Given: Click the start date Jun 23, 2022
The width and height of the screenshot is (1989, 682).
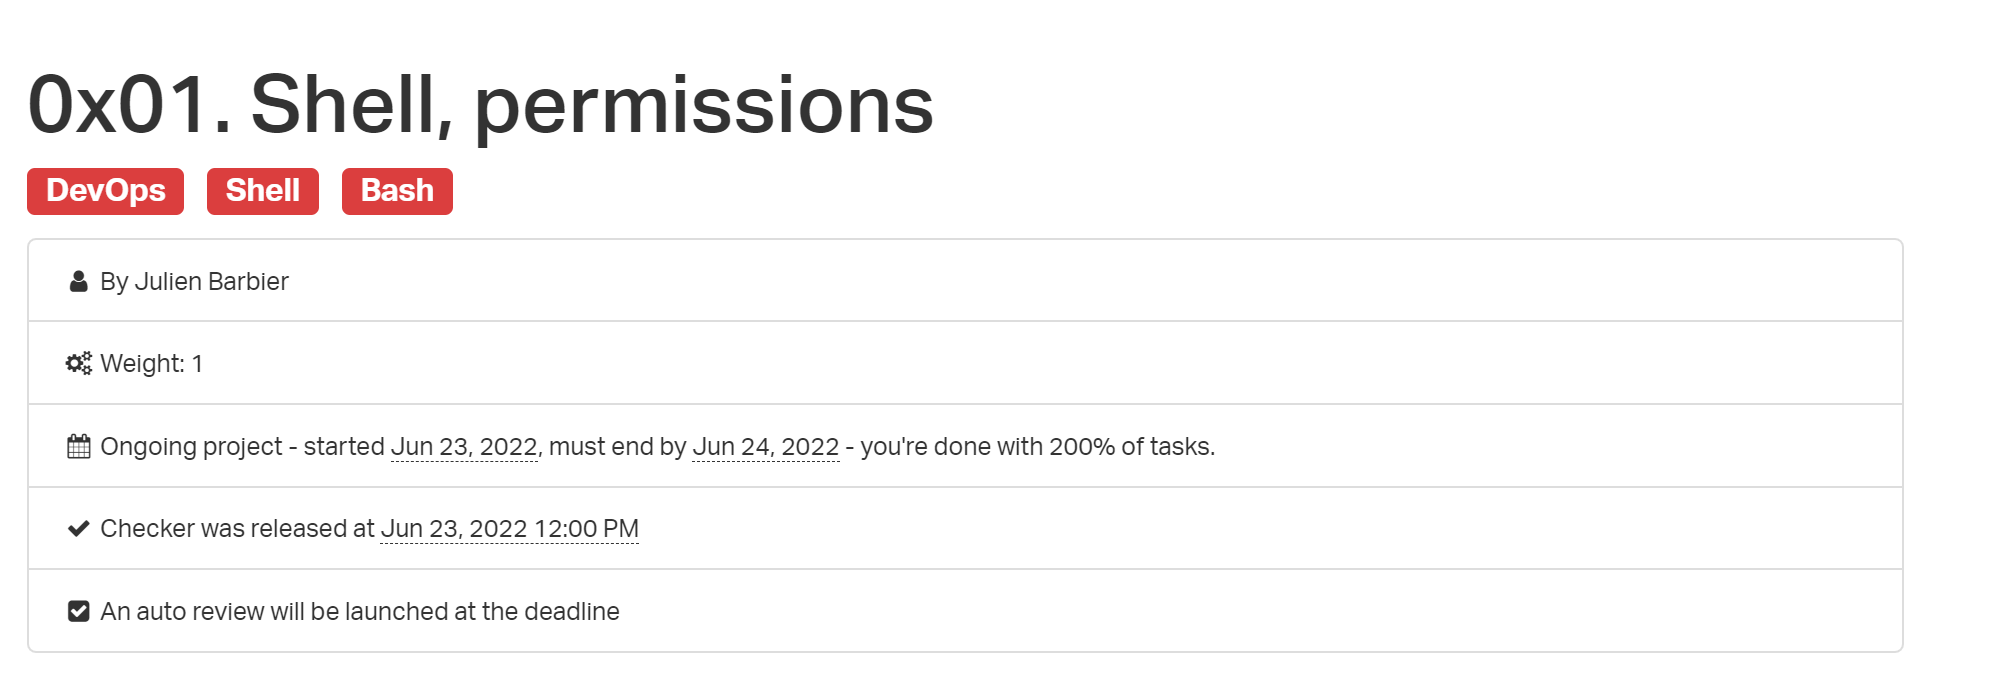Looking at the screenshot, I should (x=464, y=447).
